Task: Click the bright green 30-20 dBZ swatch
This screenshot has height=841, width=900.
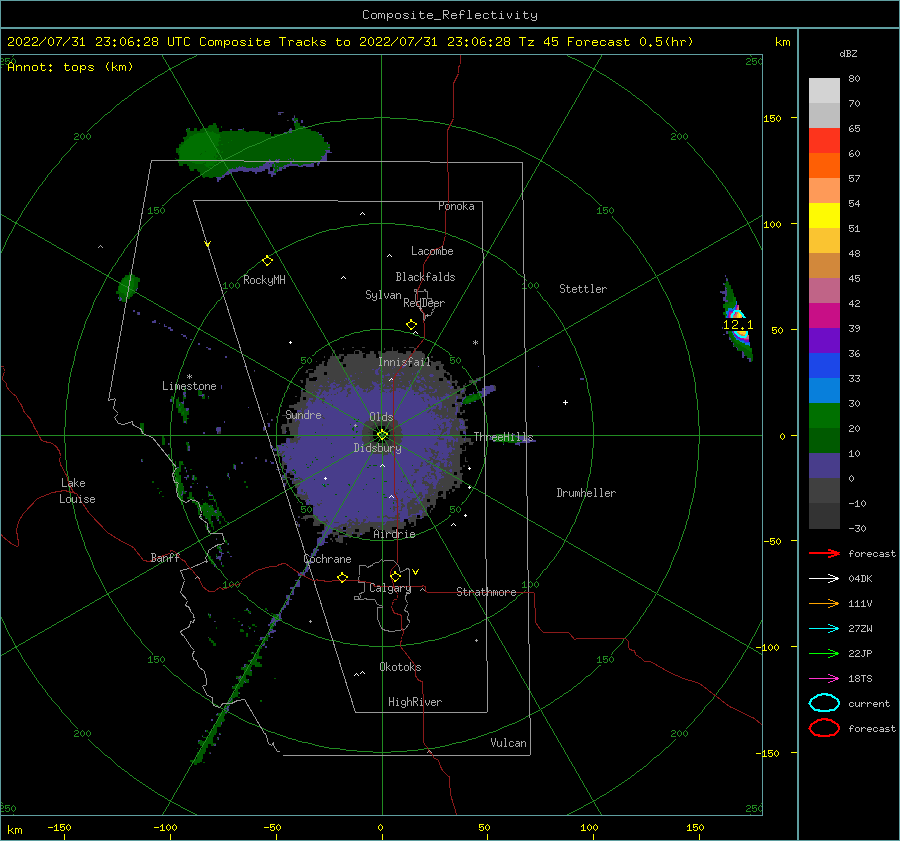Action: 824,416
